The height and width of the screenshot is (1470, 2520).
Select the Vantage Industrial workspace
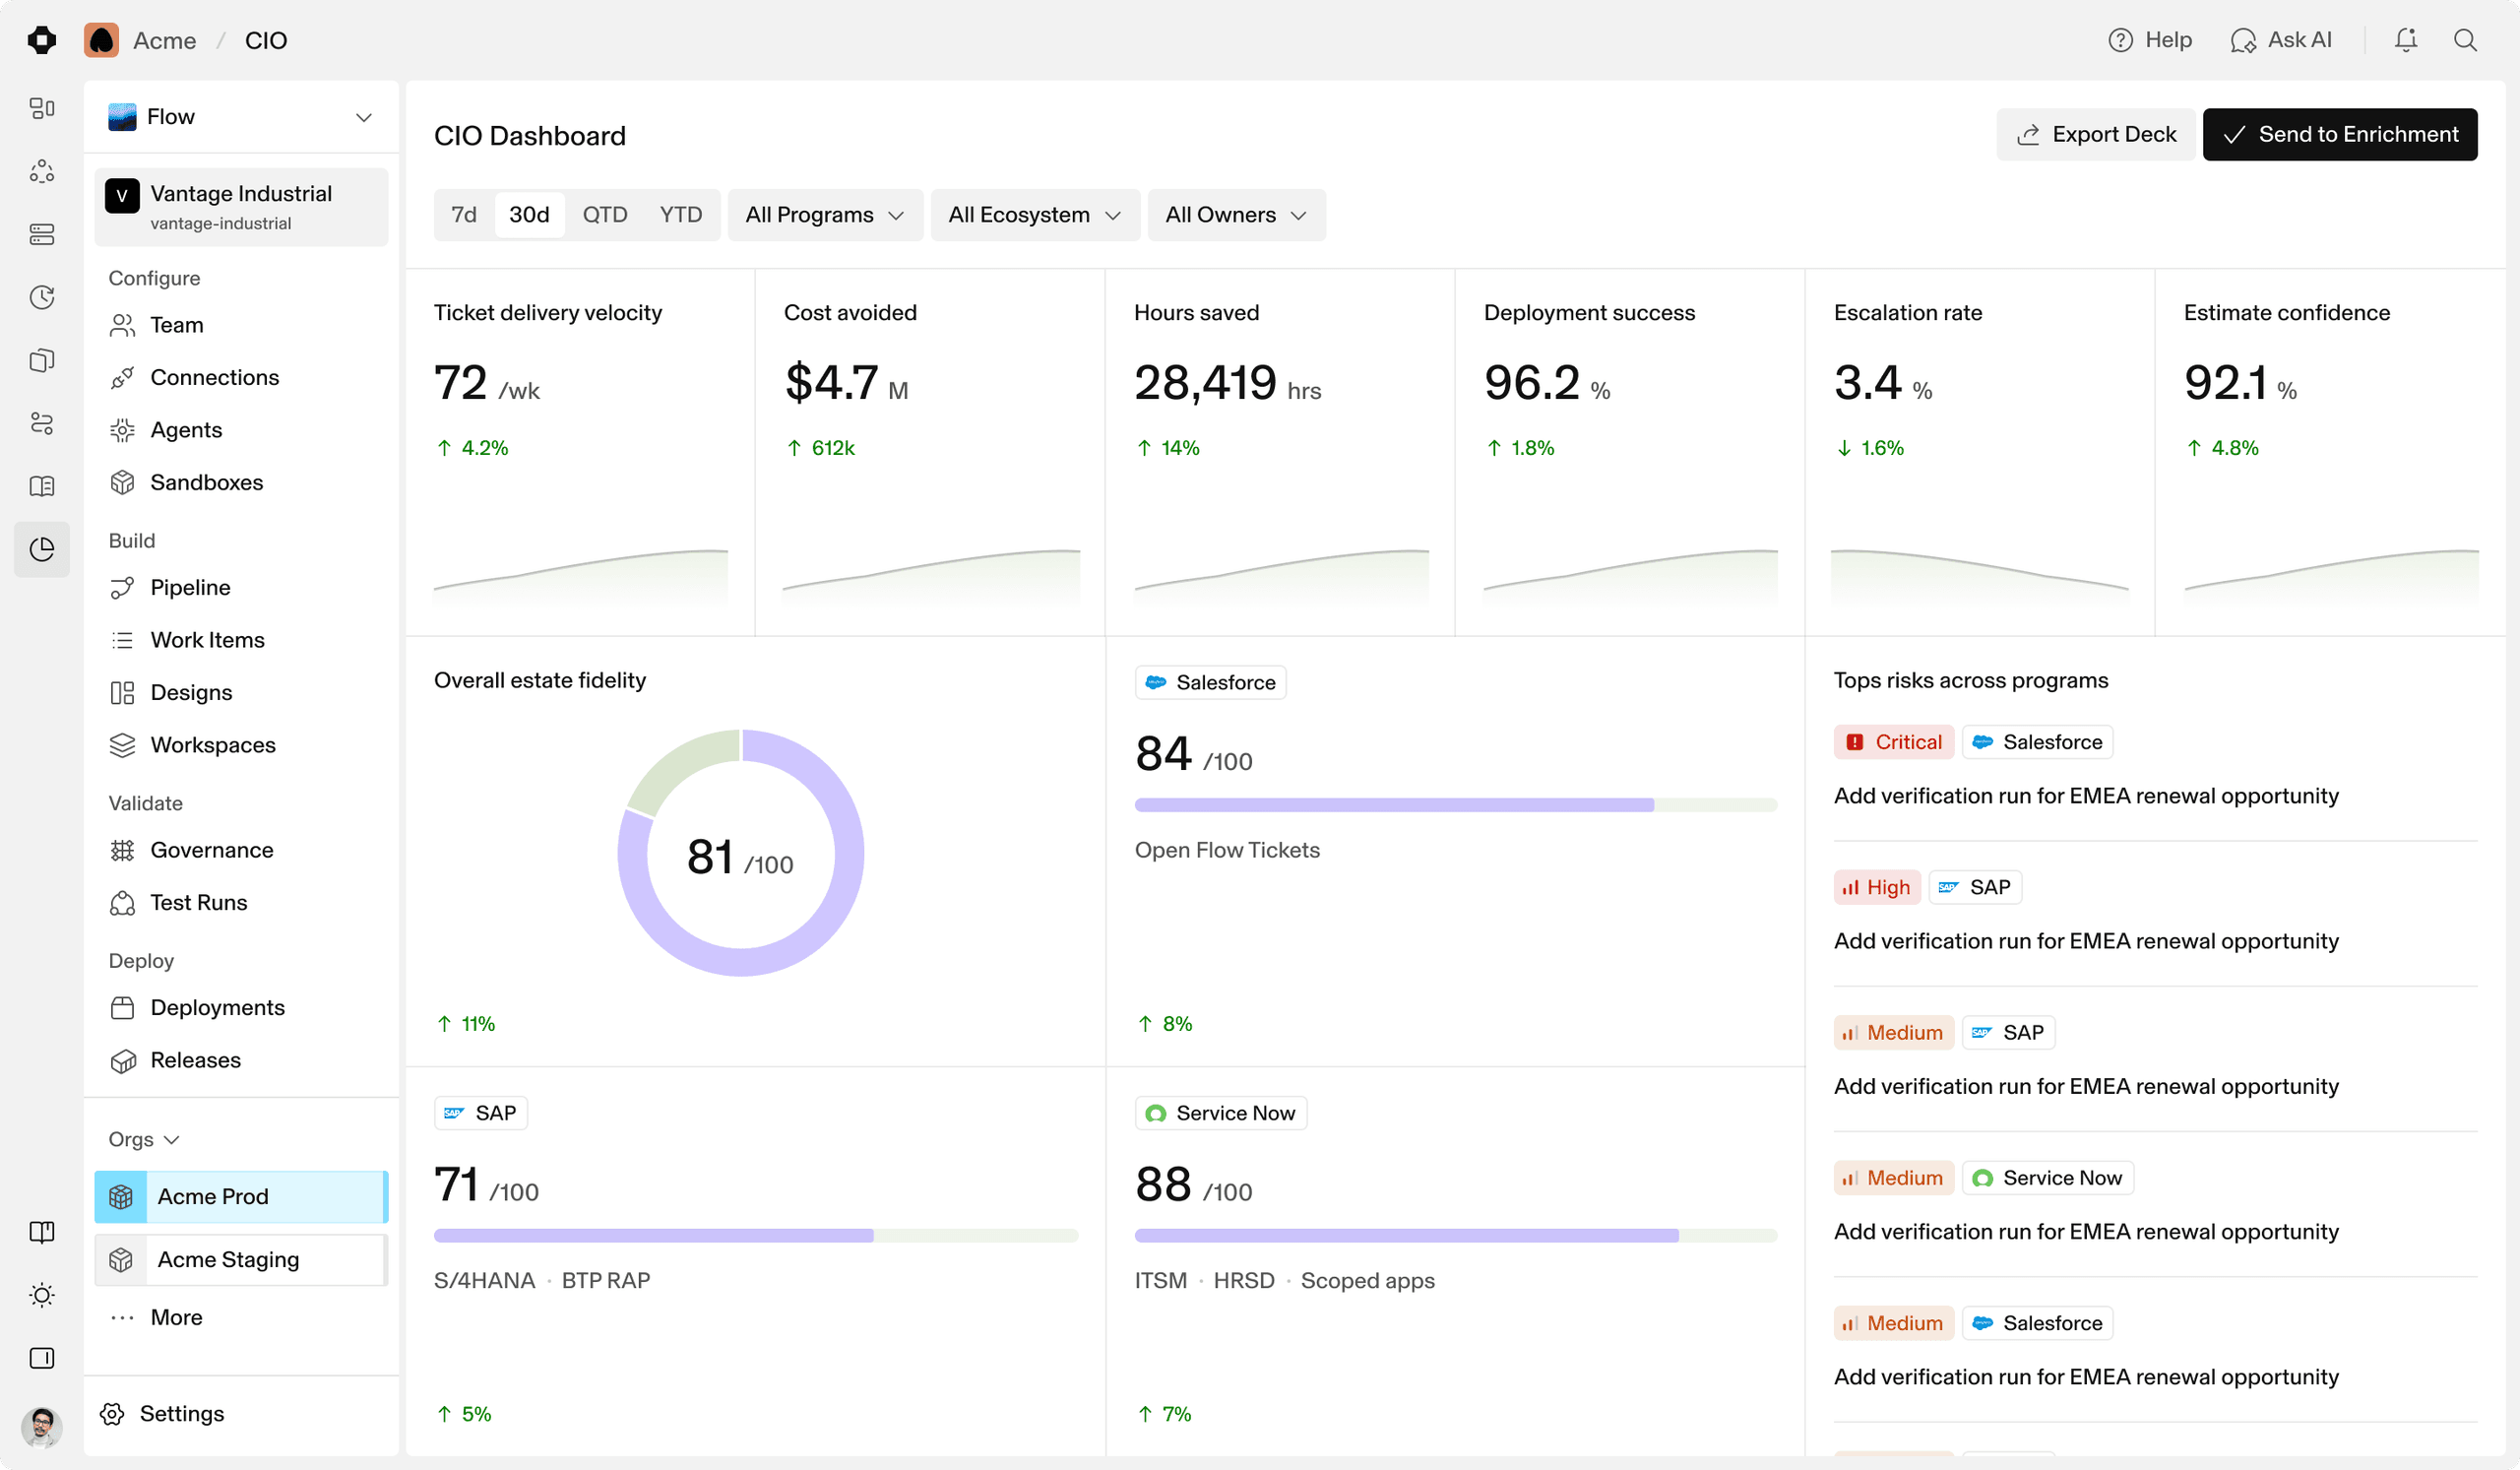coord(241,207)
